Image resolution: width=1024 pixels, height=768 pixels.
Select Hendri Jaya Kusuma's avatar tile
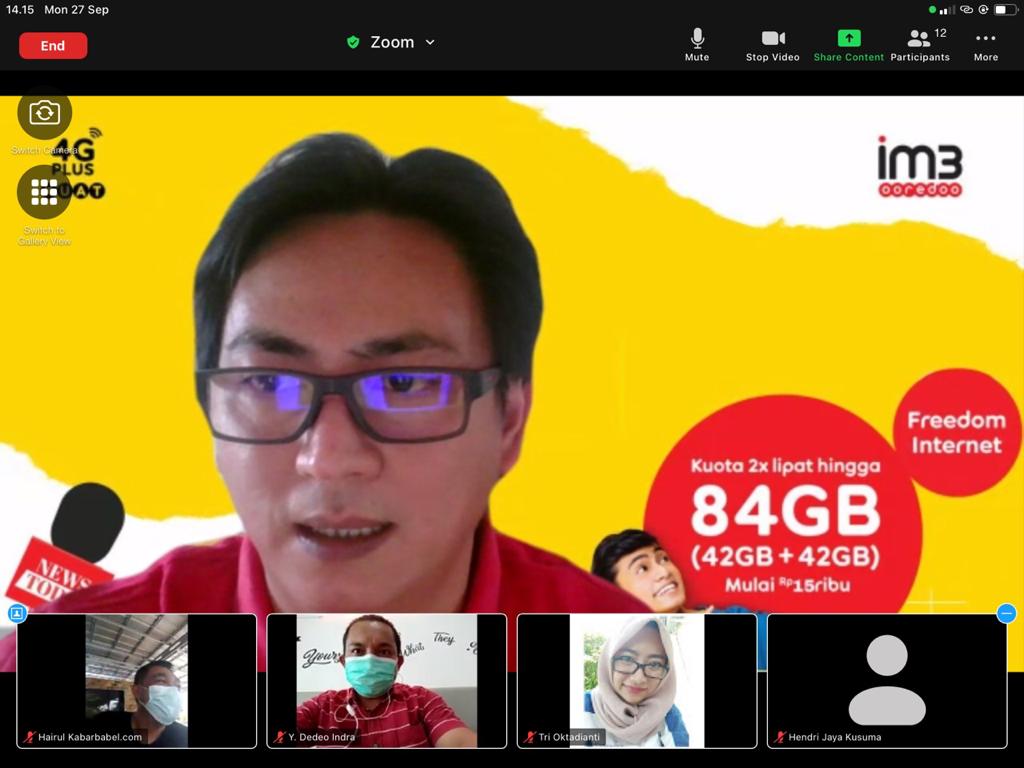(886, 680)
